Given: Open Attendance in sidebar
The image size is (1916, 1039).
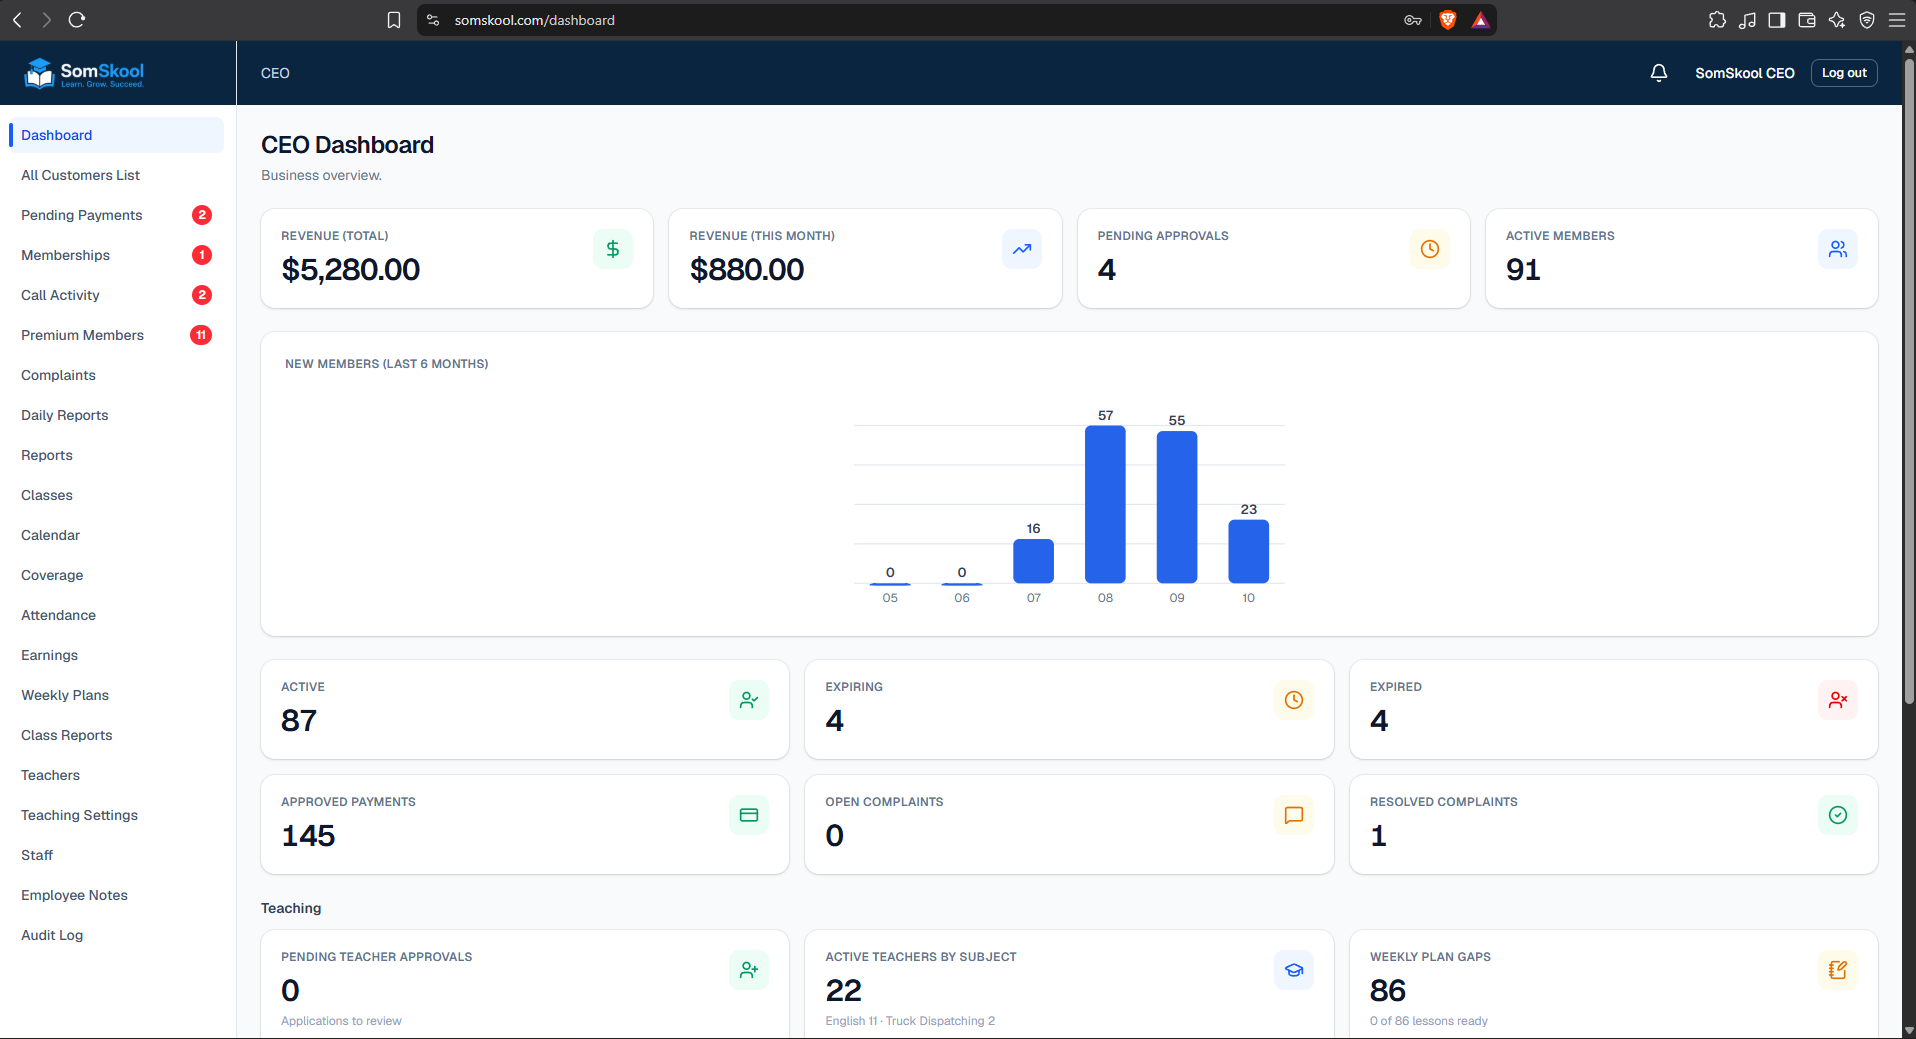Looking at the screenshot, I should (116, 615).
